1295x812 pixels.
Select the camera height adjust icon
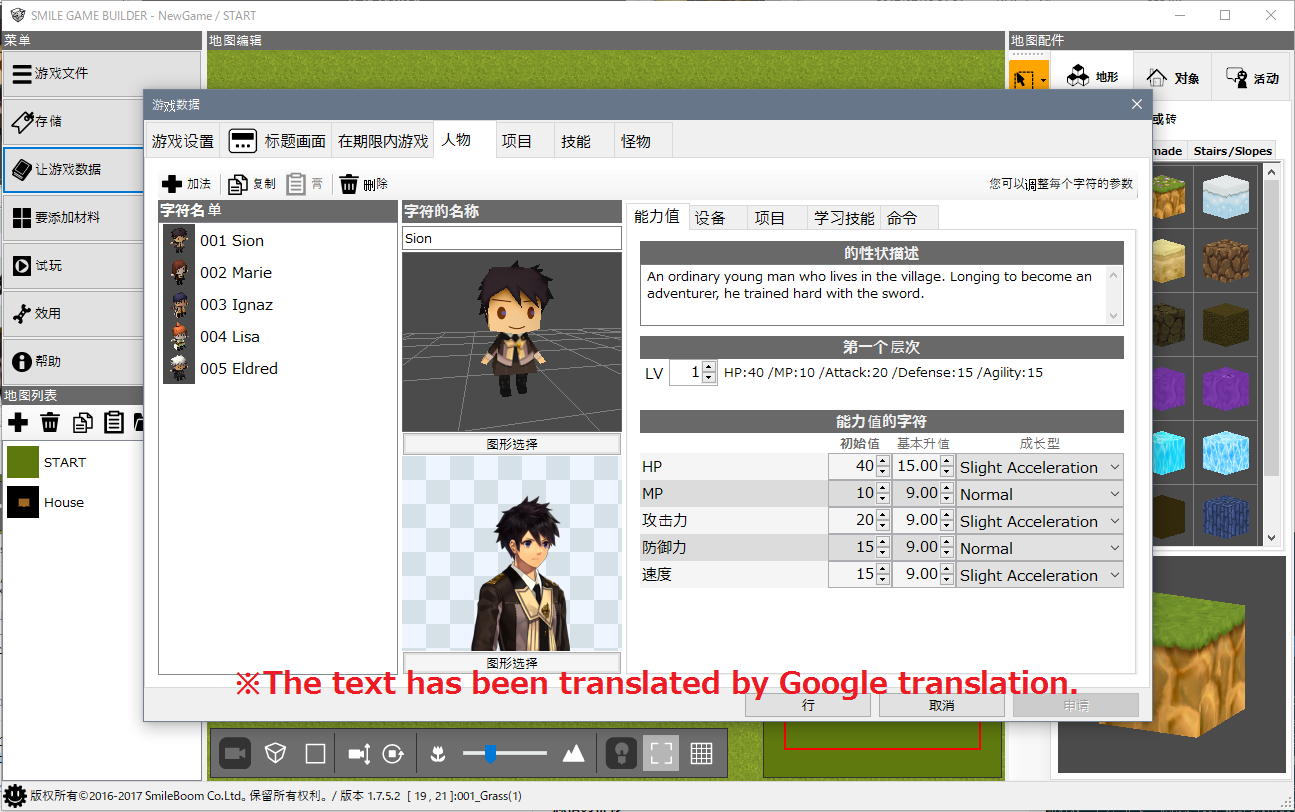tap(359, 753)
